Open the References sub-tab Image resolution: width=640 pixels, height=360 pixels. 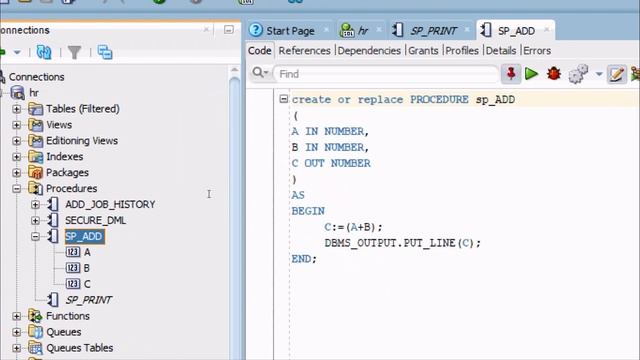[x=304, y=51]
